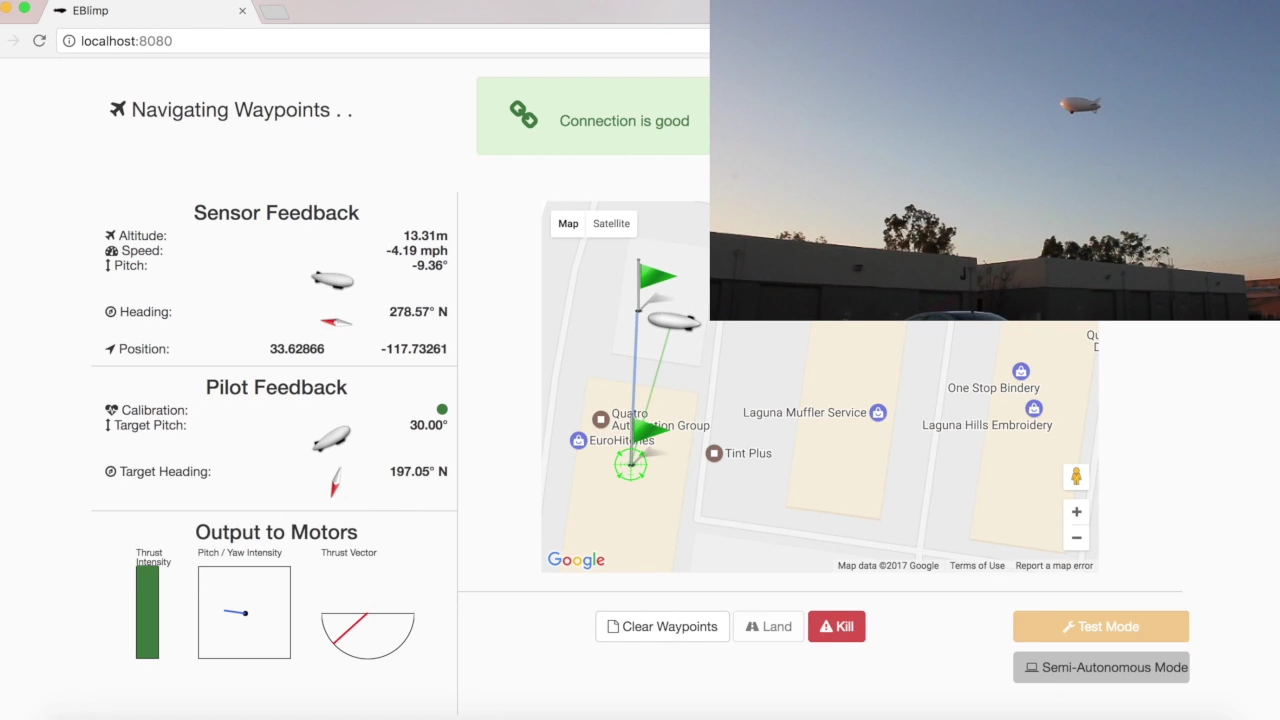
Task: Select the Street View pegman icon
Action: tap(1076, 477)
